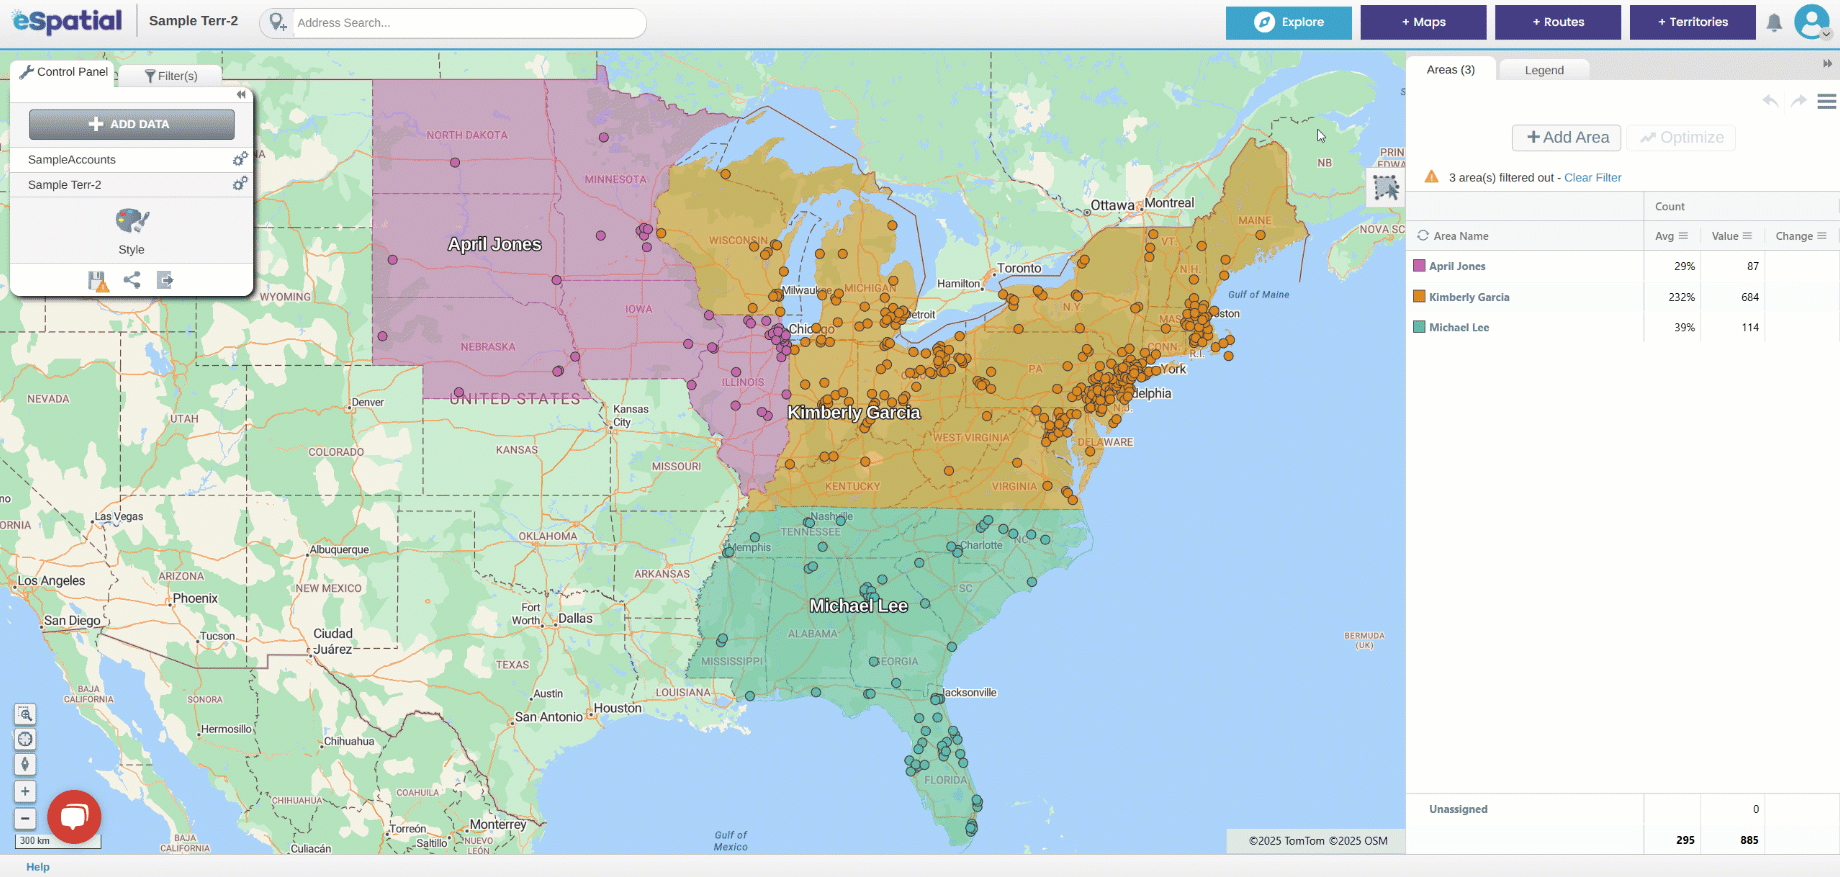1840x877 pixels.
Task: Click the Kimberly Garcia map territory label
Action: click(x=853, y=412)
